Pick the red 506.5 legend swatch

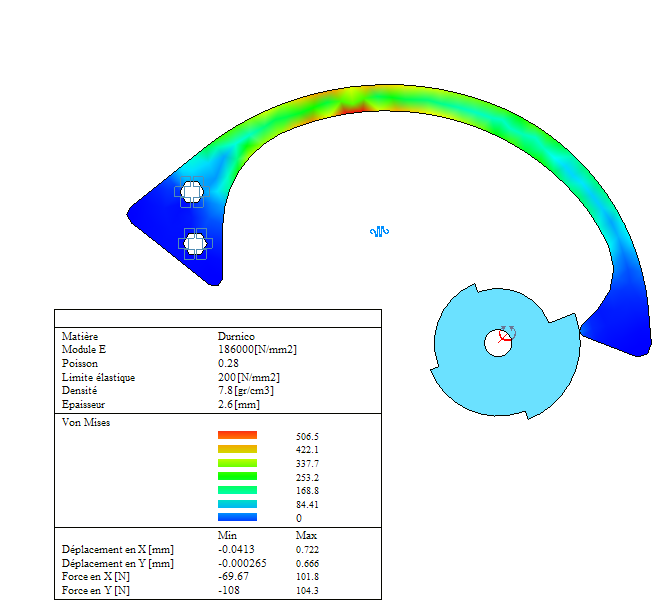[237, 436]
